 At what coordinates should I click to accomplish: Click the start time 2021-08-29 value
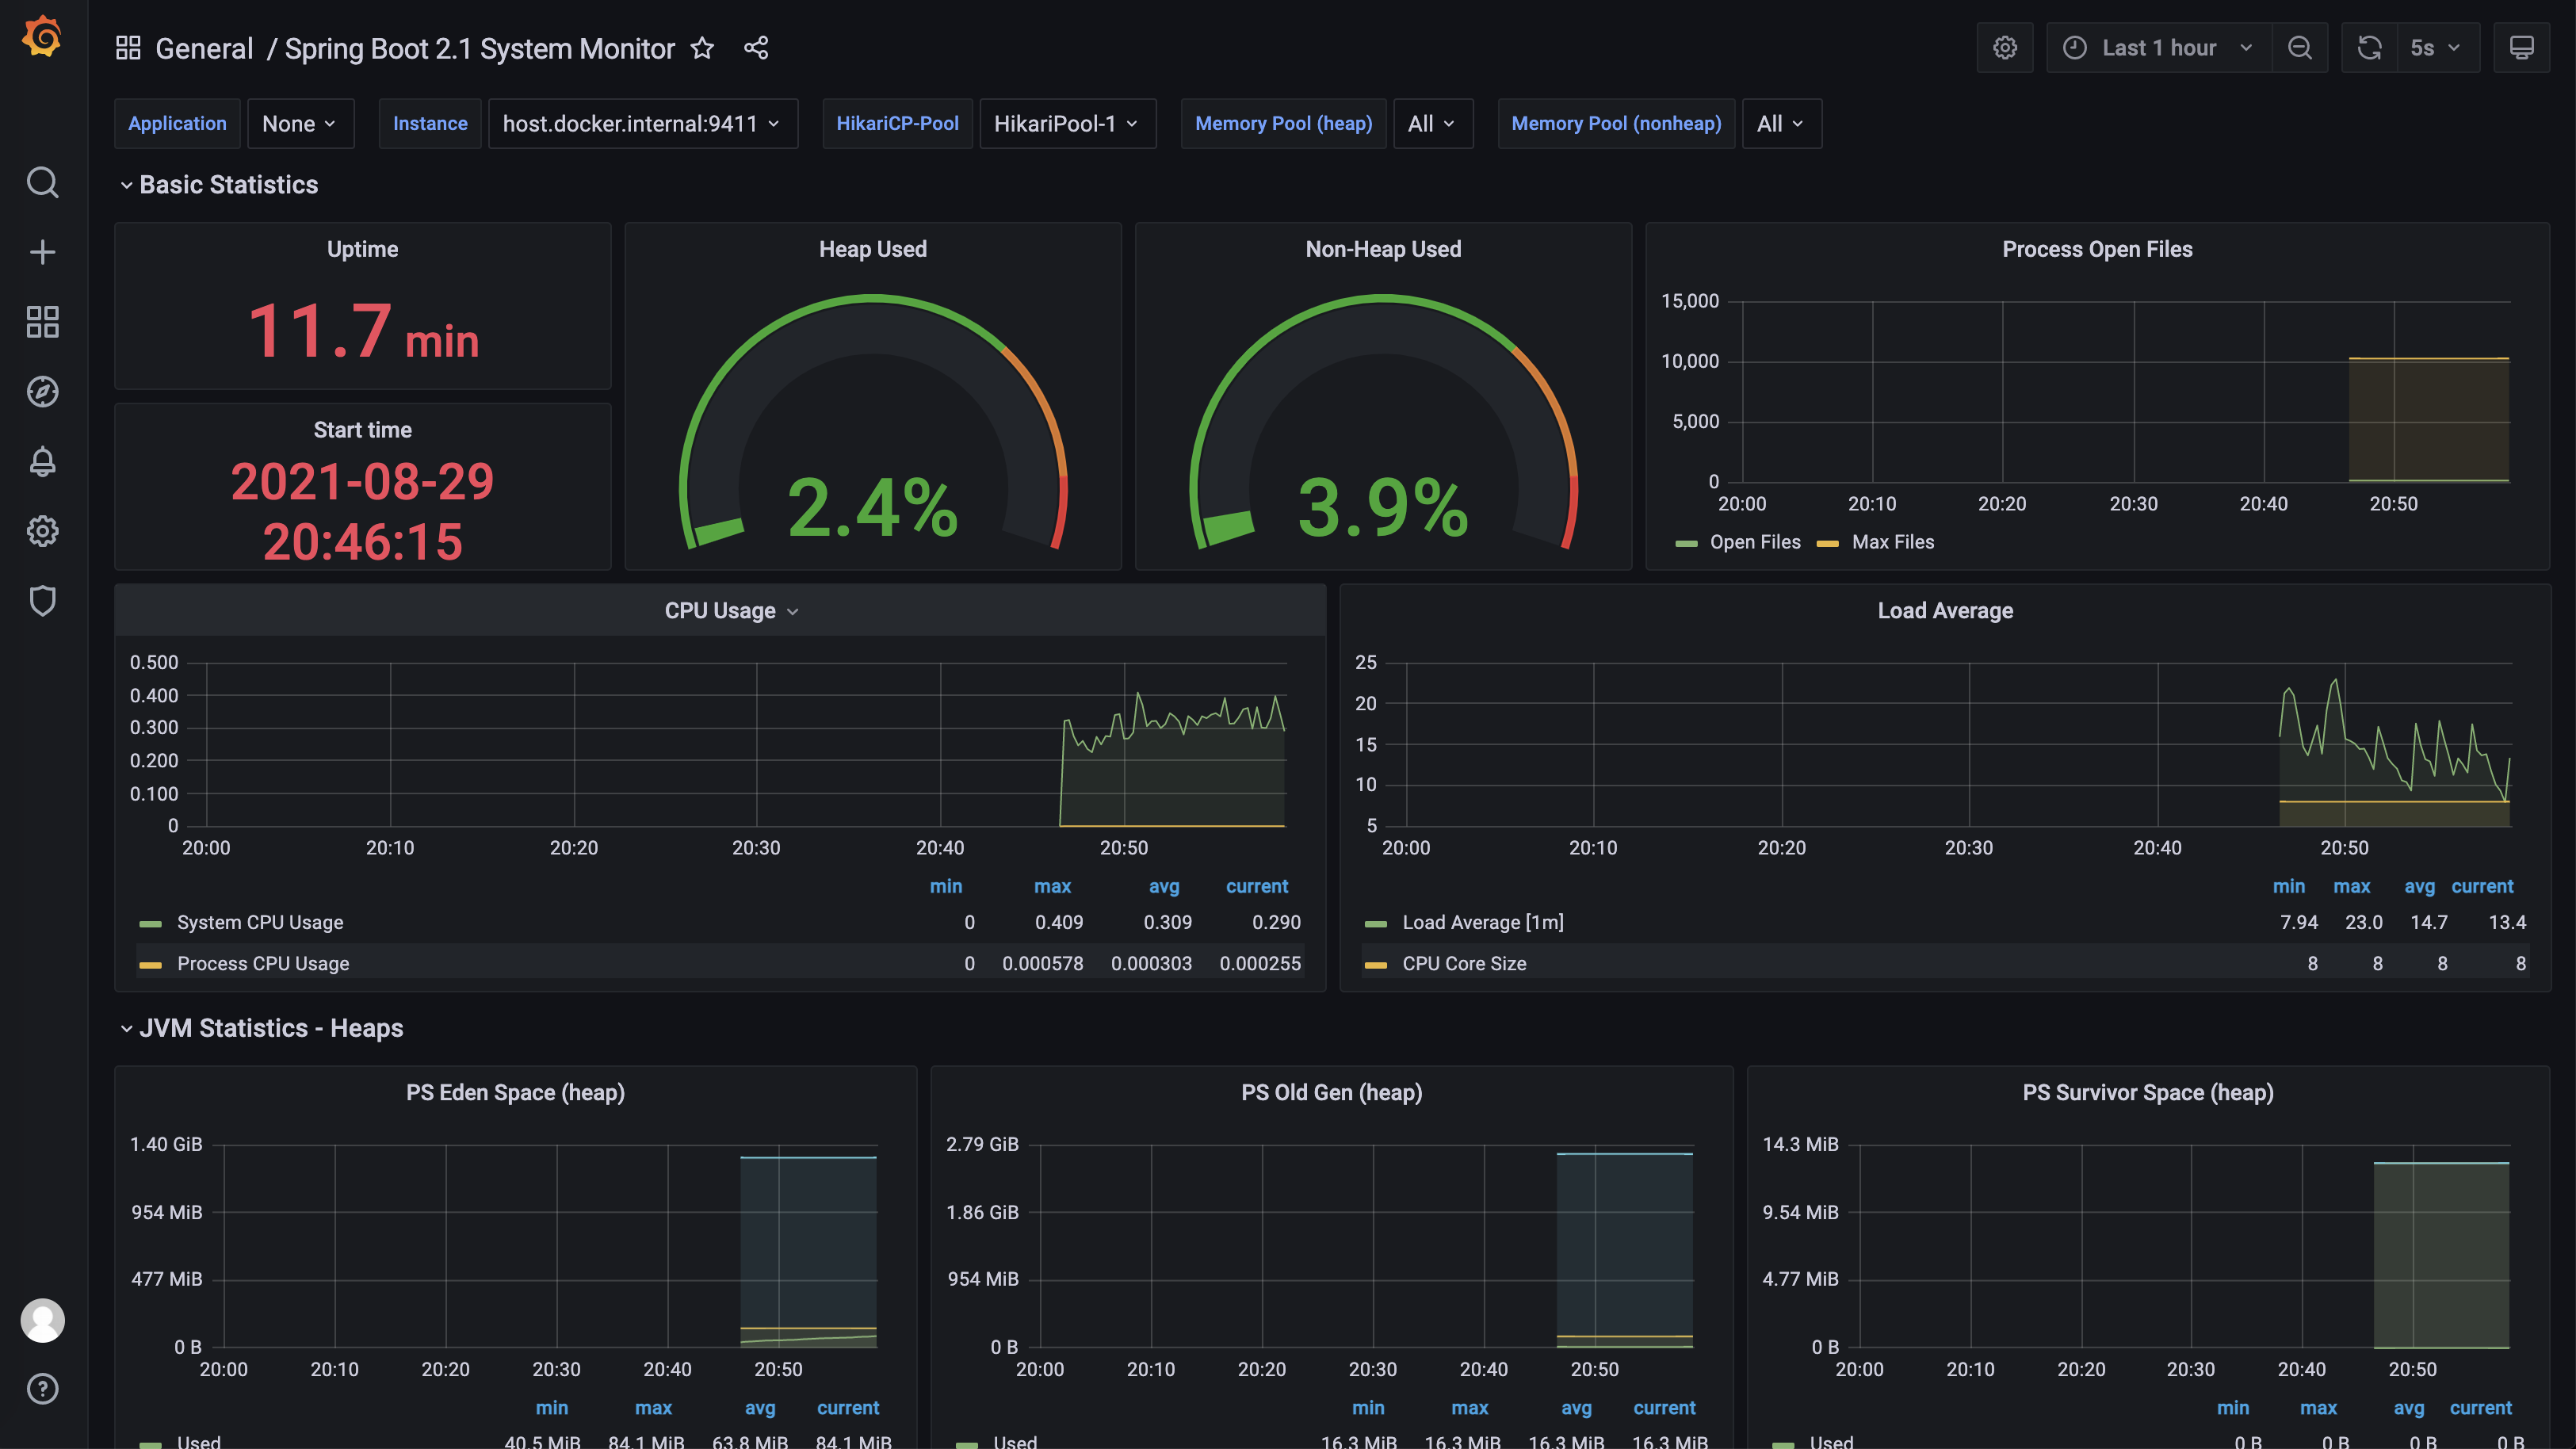pos(362,511)
